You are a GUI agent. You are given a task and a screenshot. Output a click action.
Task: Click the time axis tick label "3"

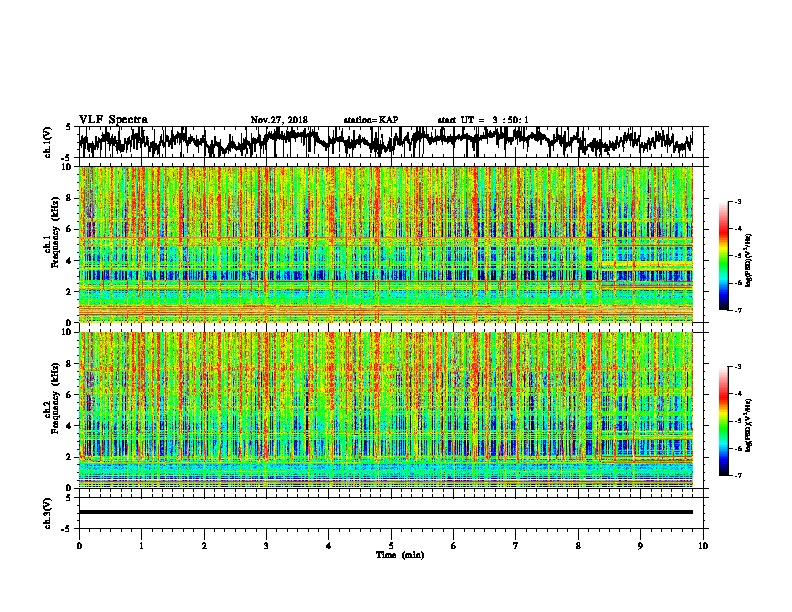[266, 546]
